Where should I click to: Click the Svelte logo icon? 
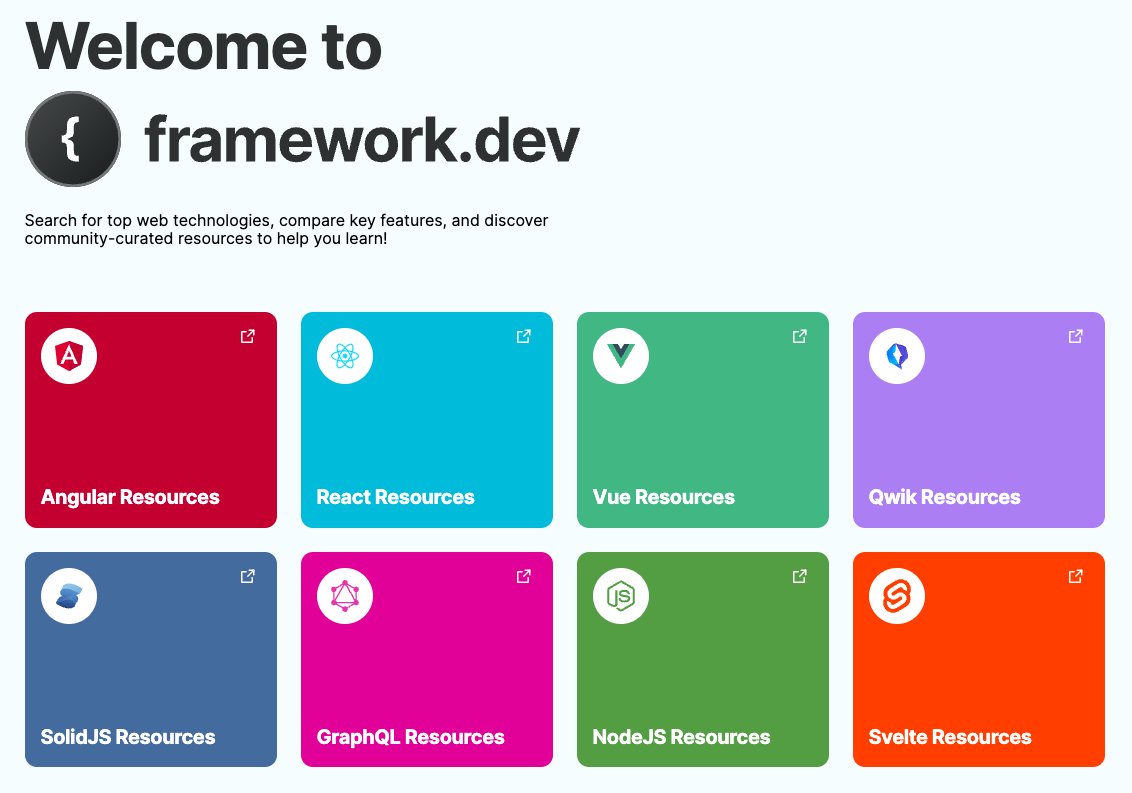pyautogui.click(x=897, y=596)
